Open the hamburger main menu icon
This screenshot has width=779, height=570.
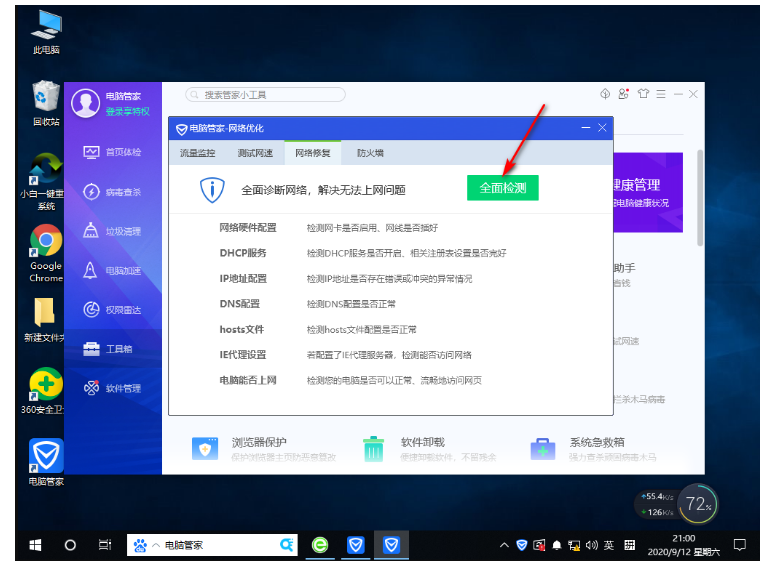[x=661, y=94]
